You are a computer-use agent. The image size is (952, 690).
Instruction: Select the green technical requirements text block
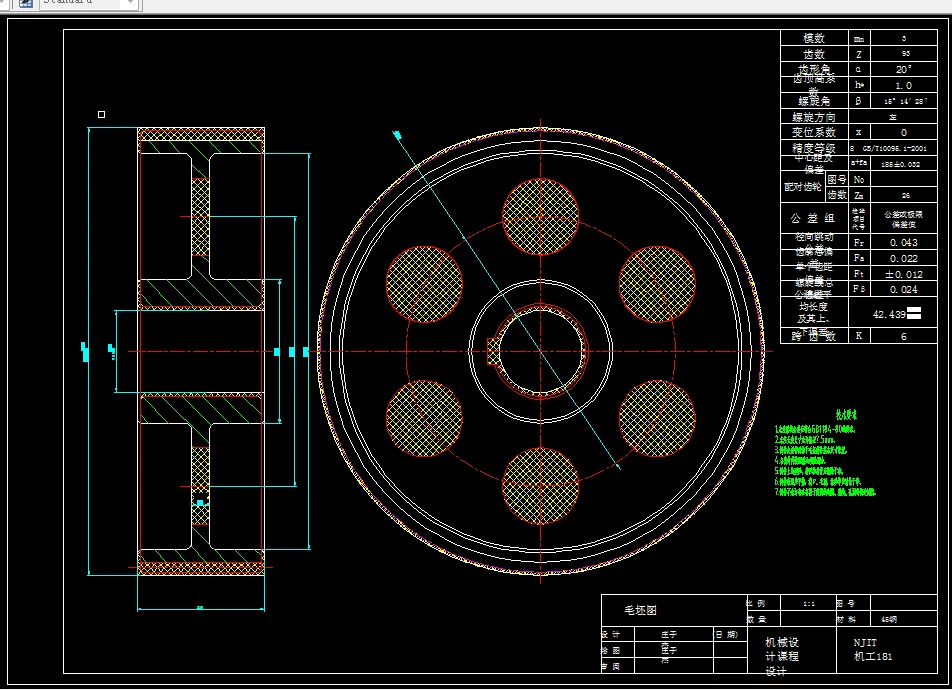(x=824, y=453)
